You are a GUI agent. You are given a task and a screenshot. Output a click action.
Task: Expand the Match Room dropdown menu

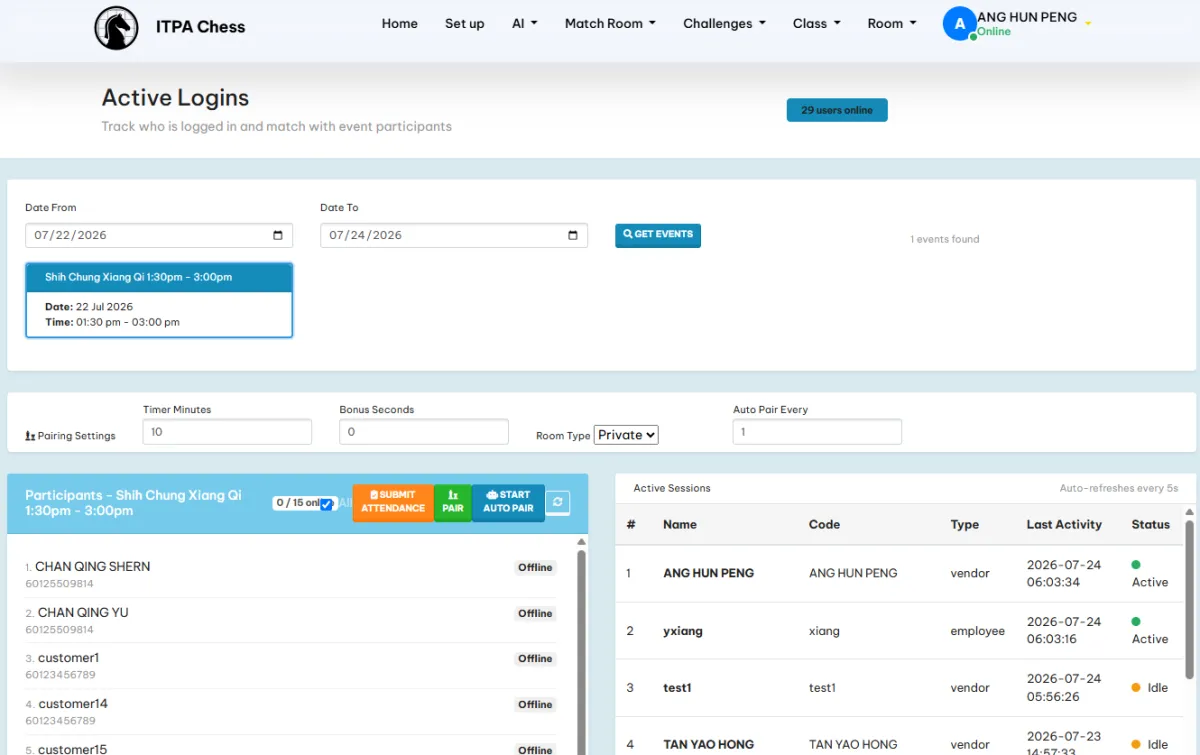pyautogui.click(x=610, y=24)
